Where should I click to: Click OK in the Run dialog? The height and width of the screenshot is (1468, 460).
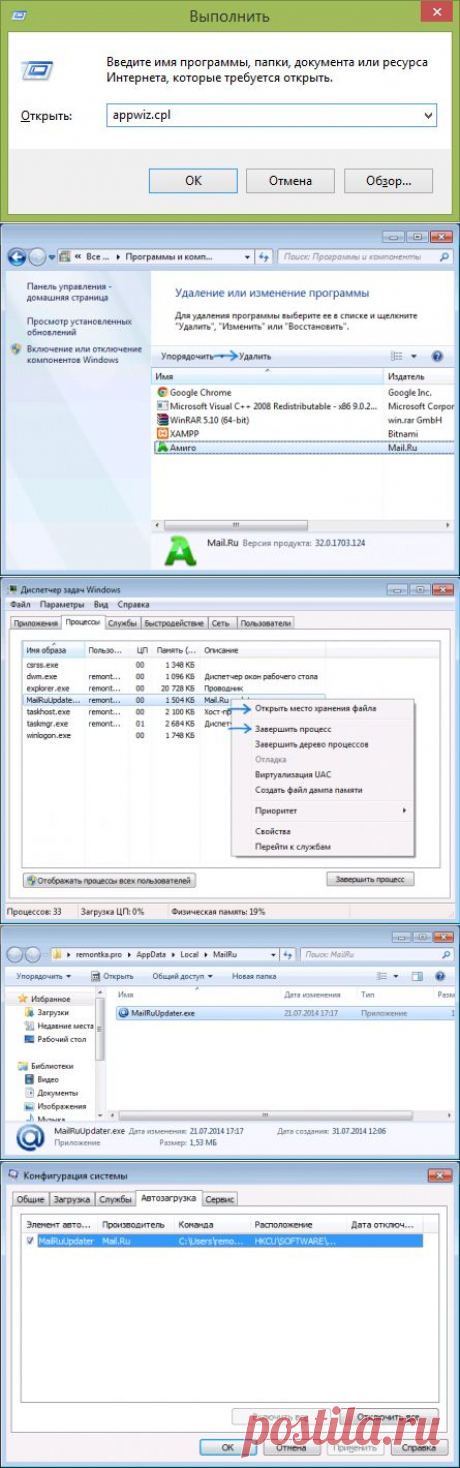click(x=193, y=181)
